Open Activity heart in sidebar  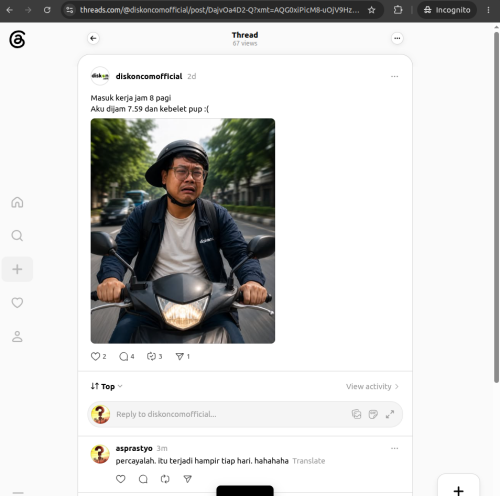17,303
